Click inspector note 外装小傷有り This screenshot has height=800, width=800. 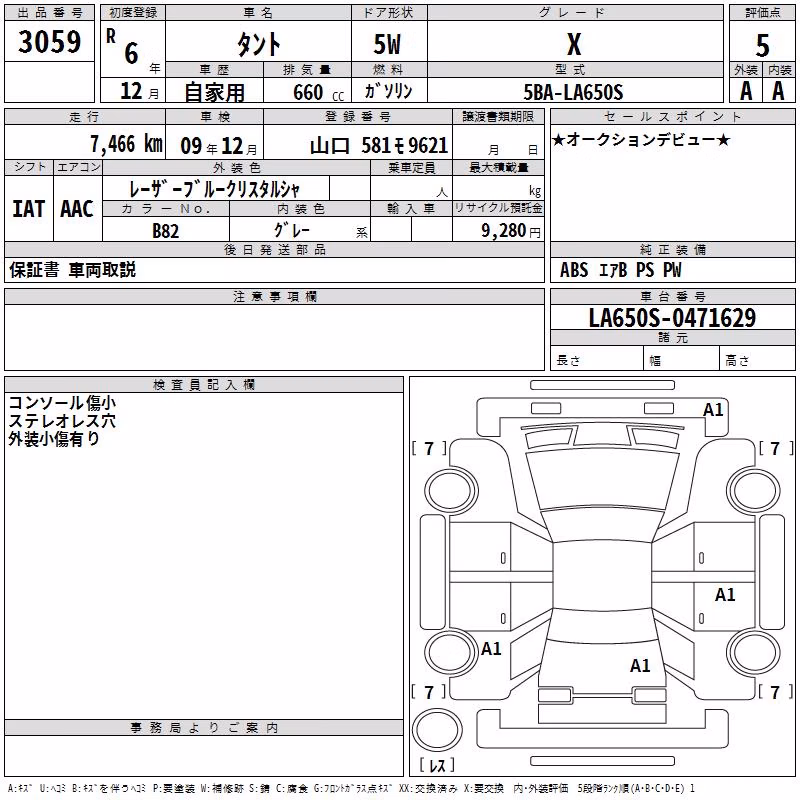click(x=54, y=439)
